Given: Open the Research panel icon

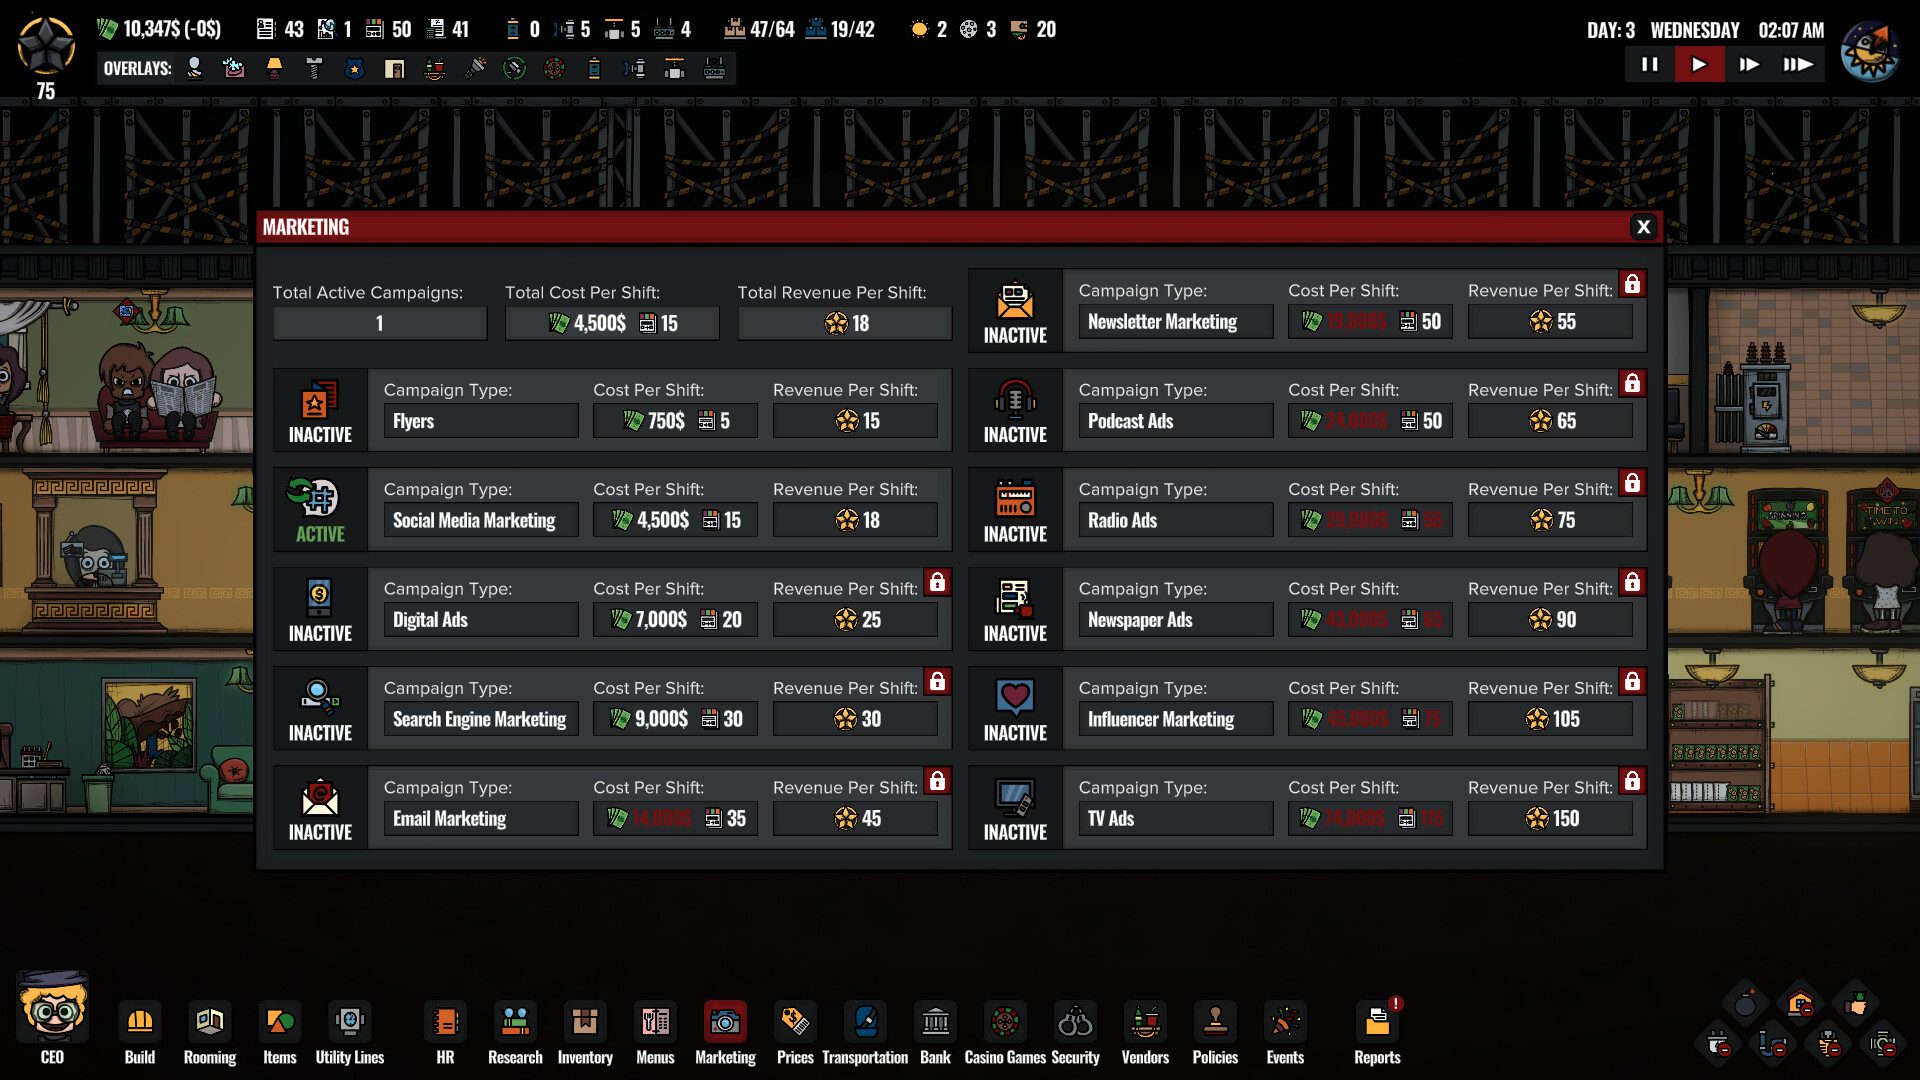Looking at the screenshot, I should [515, 1022].
